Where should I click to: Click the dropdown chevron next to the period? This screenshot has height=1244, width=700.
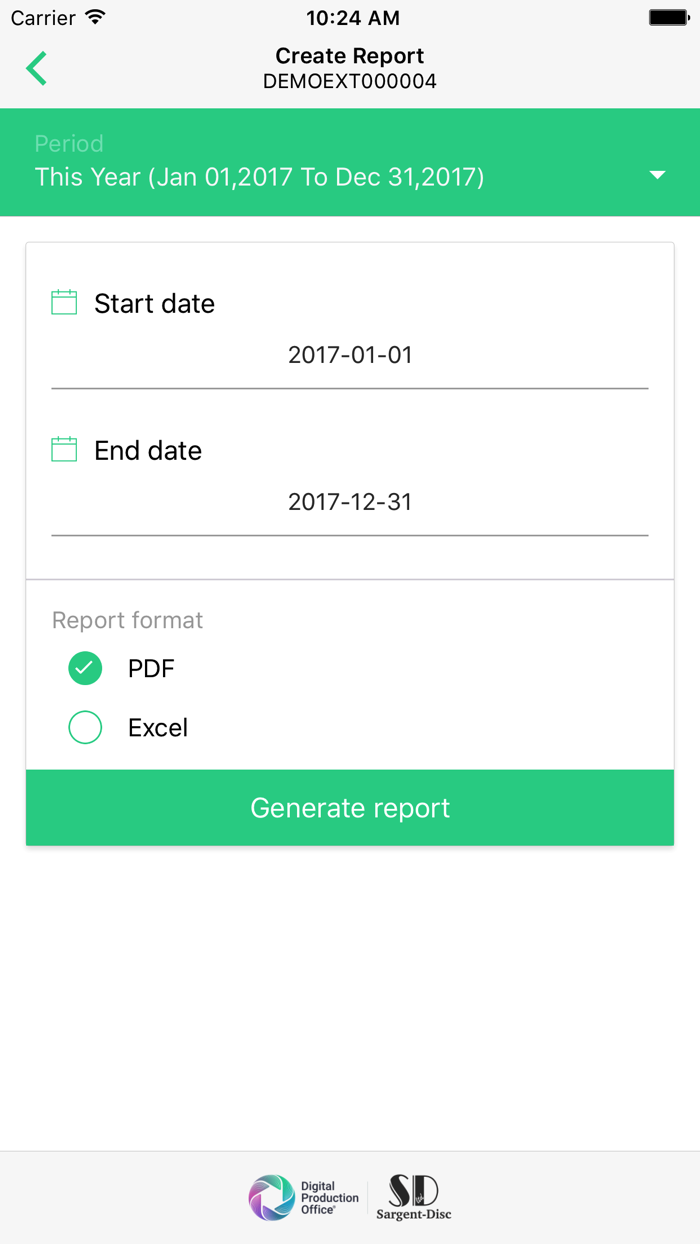click(657, 174)
